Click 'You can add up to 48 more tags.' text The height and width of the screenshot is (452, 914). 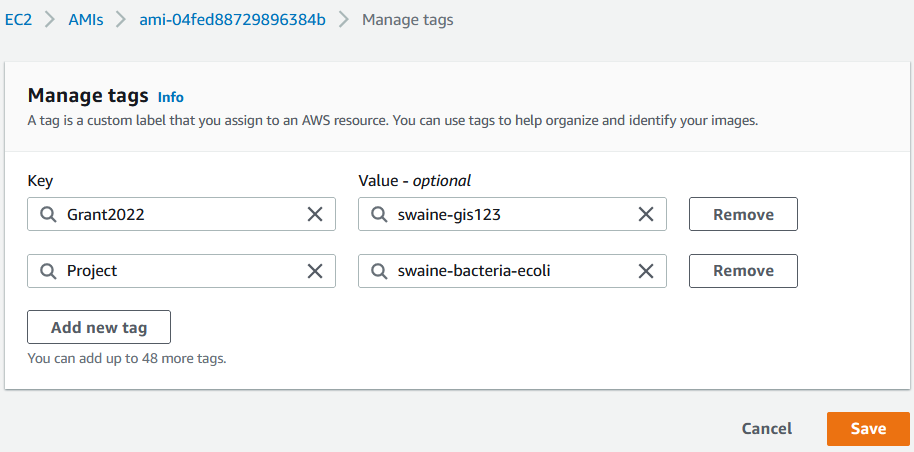[x=126, y=358]
